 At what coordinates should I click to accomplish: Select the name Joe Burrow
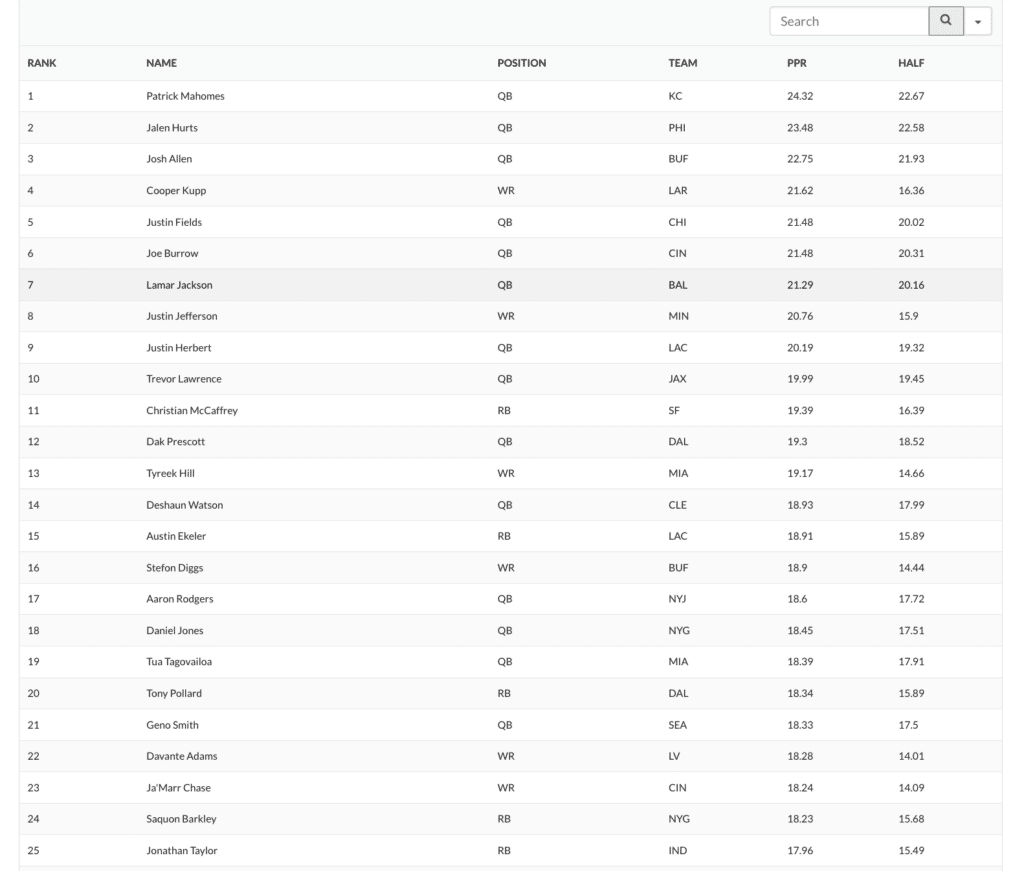click(172, 253)
